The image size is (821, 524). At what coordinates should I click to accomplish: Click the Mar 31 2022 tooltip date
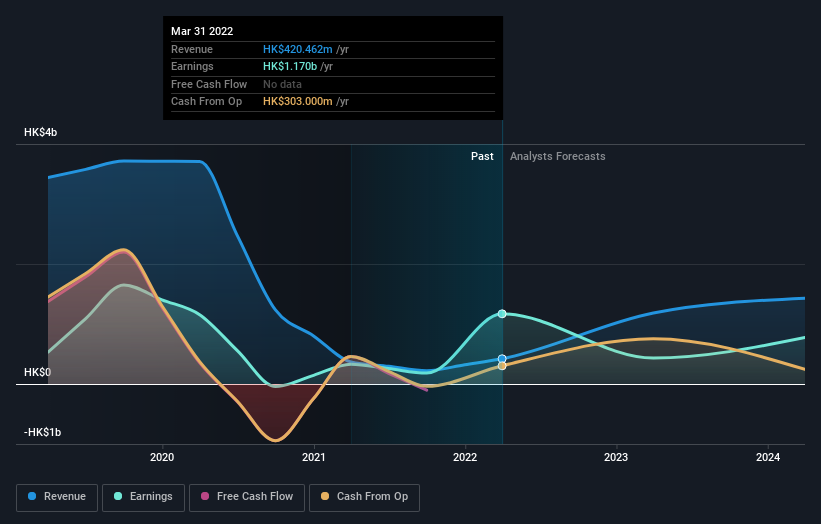click(x=202, y=31)
